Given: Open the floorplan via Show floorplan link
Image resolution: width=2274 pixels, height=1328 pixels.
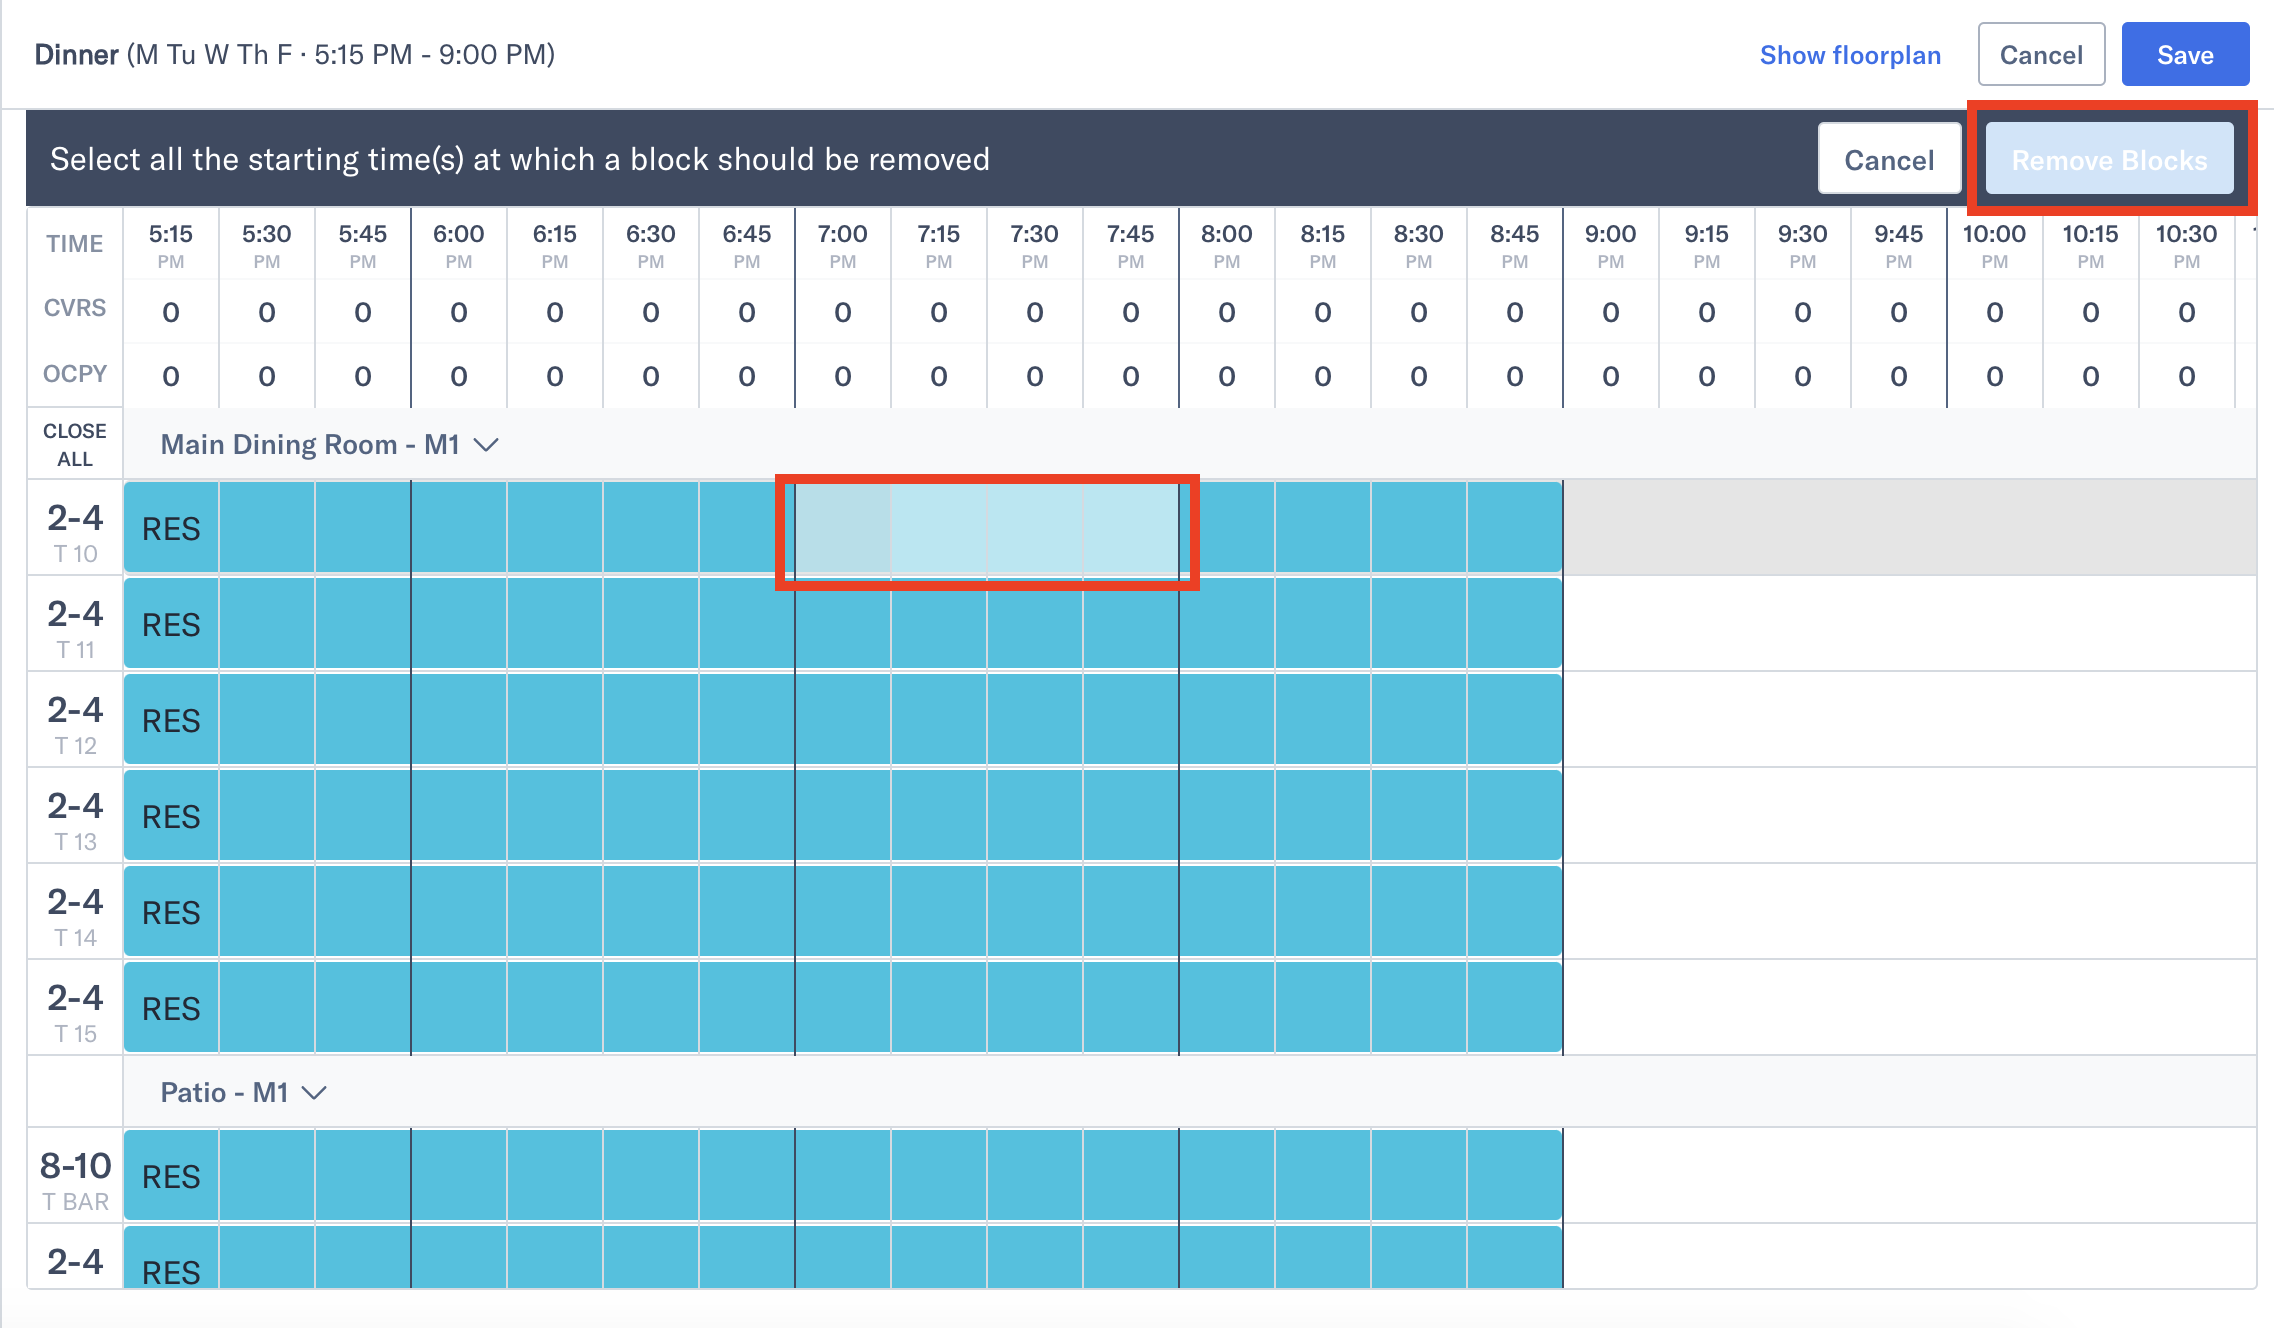Looking at the screenshot, I should (1849, 55).
